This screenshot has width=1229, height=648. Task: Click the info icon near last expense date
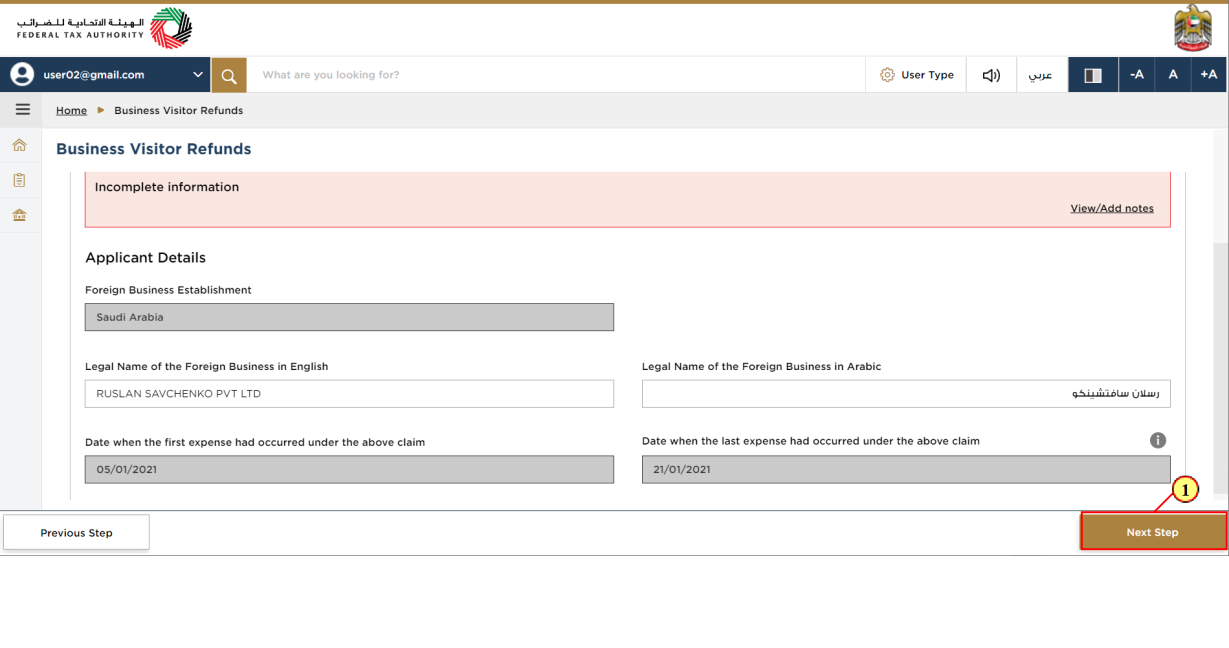click(x=1158, y=440)
